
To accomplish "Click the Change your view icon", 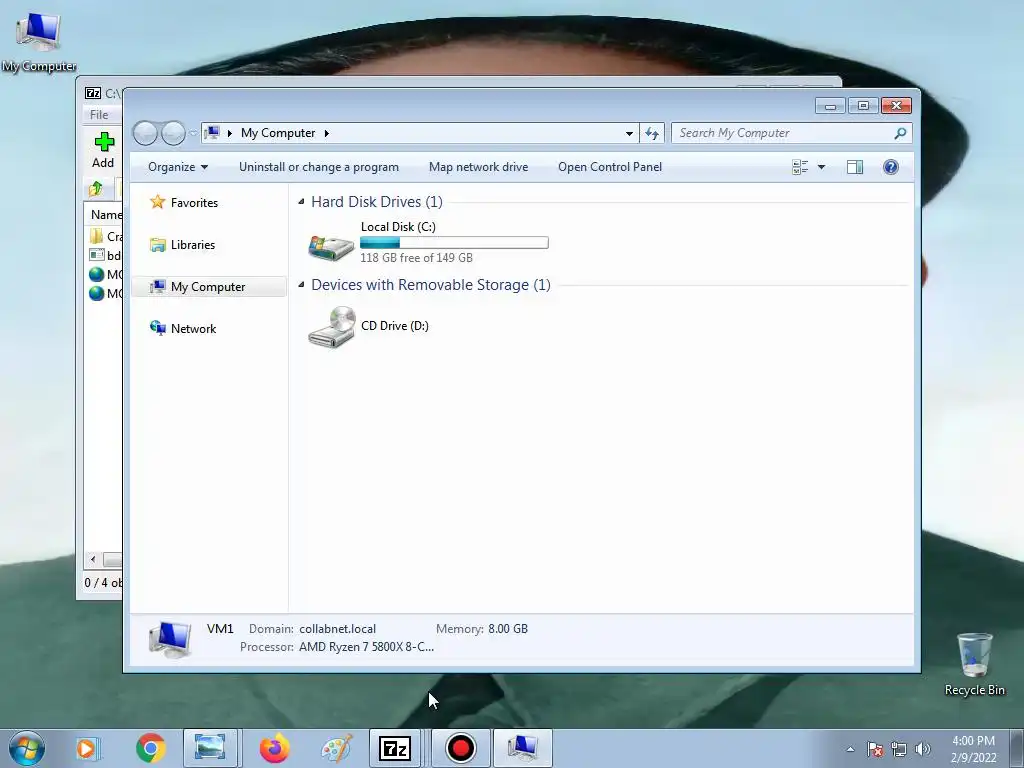I will coord(800,167).
